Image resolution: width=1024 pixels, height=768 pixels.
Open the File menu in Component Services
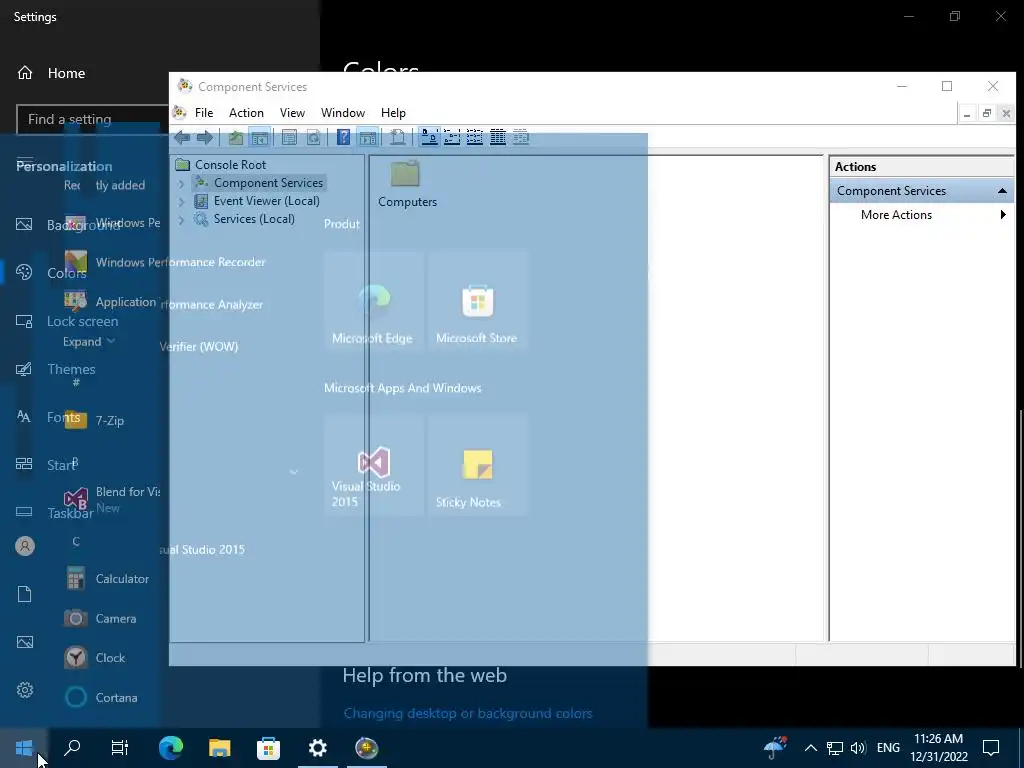(x=204, y=113)
